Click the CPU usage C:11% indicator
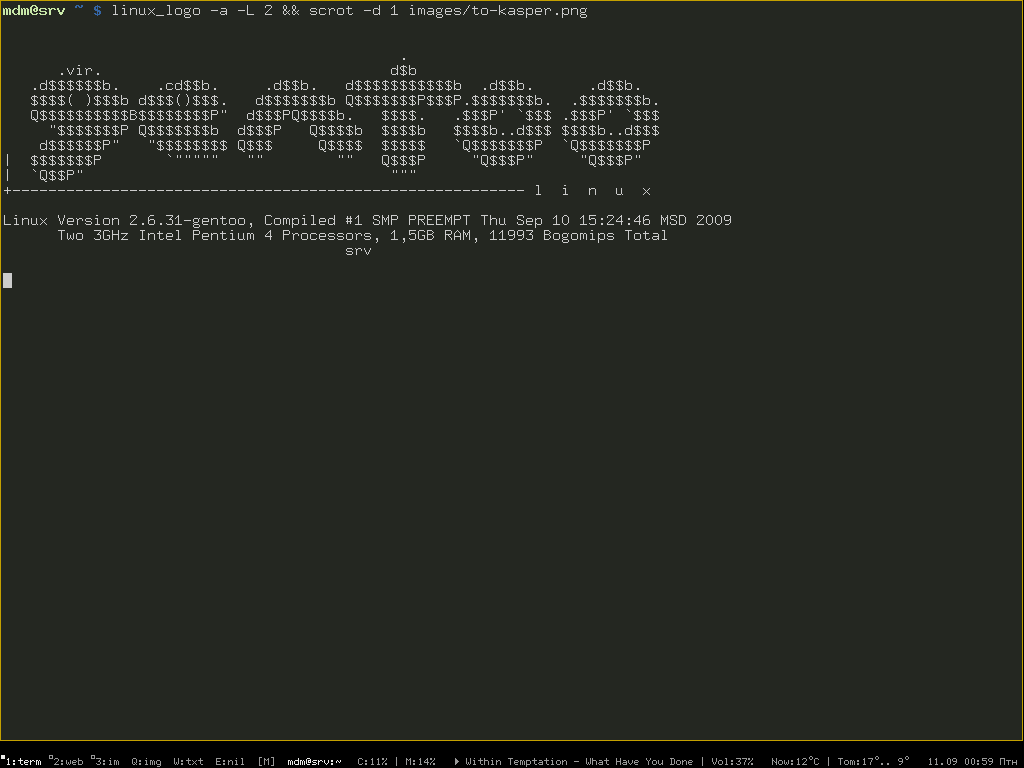 point(374,761)
